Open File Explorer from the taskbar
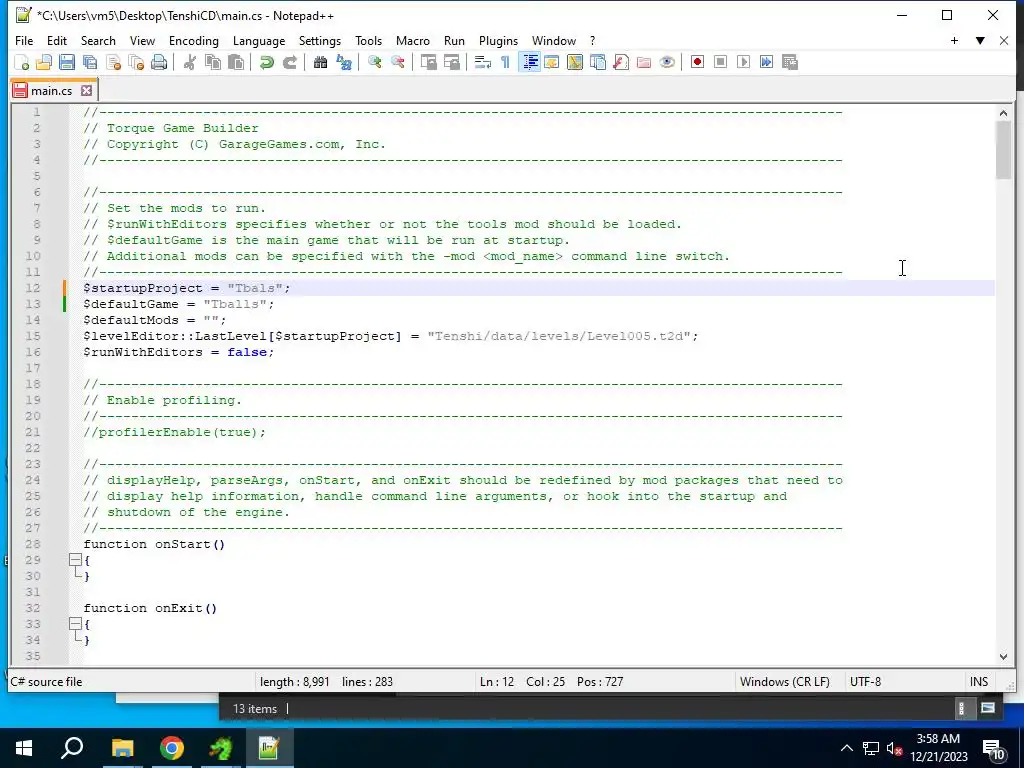This screenshot has height=768, width=1024. pos(122,748)
